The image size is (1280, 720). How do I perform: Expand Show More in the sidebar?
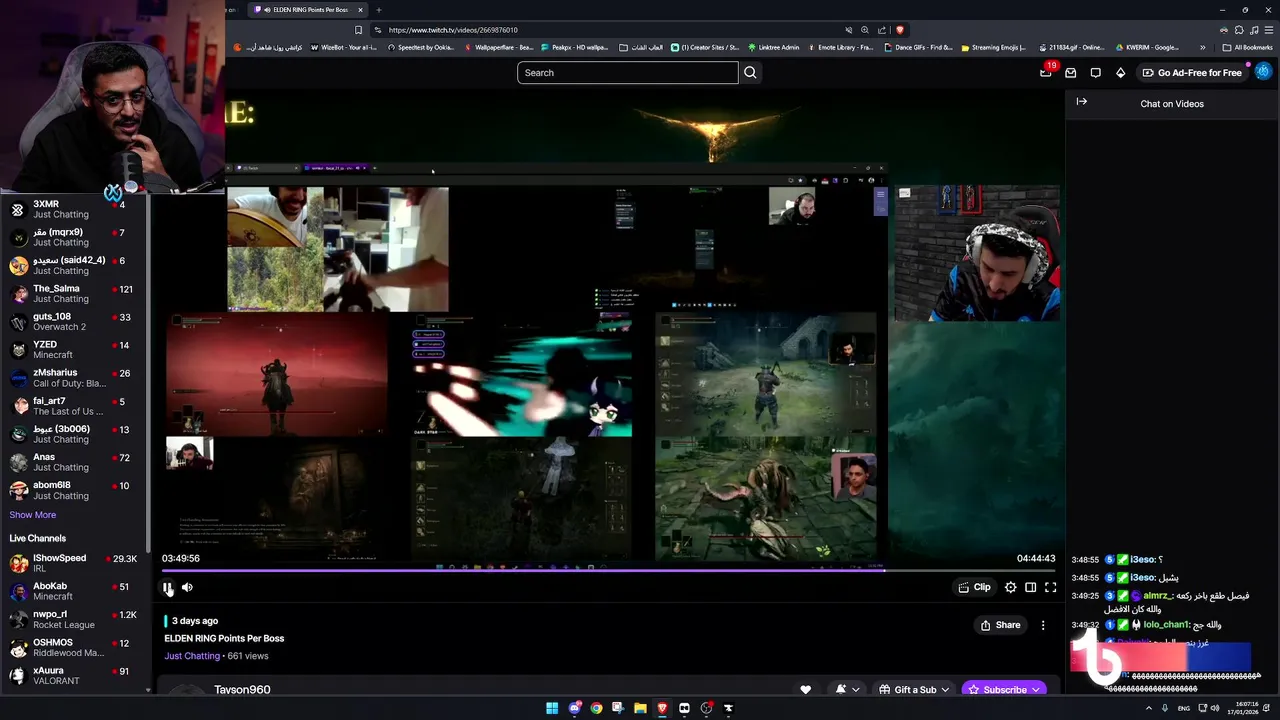[32, 515]
